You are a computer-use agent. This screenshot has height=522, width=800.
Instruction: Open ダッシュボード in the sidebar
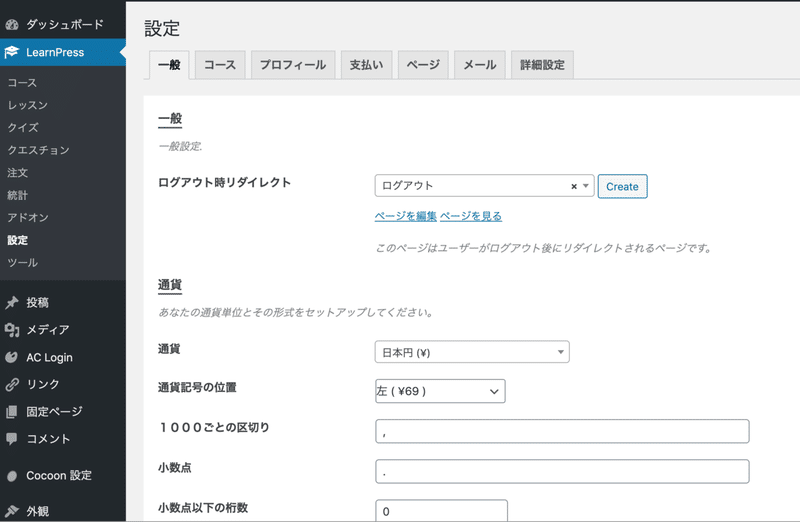pyautogui.click(x=63, y=24)
